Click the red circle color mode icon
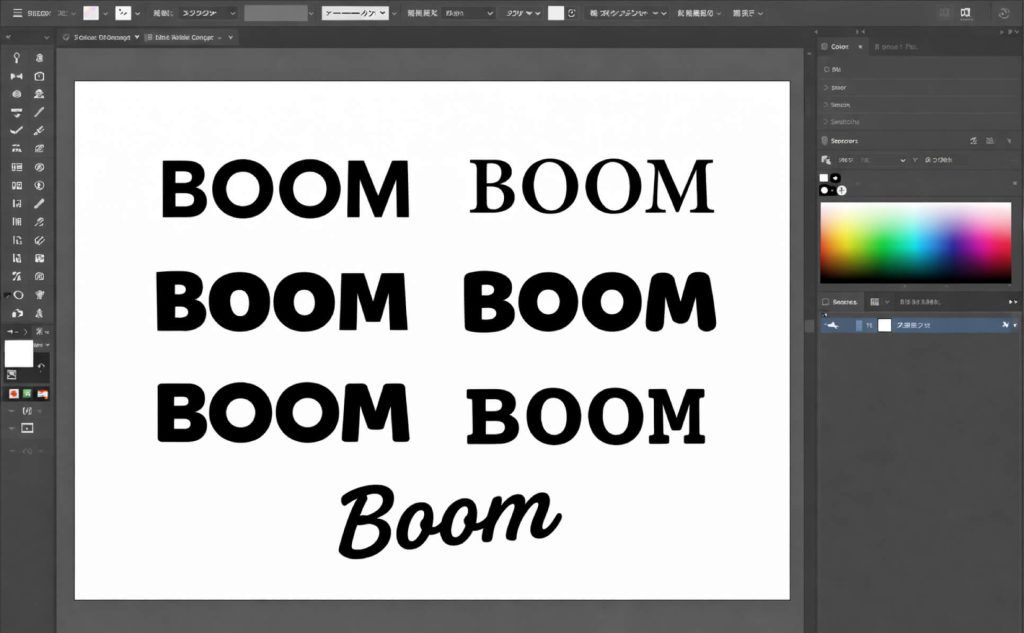 point(14,394)
